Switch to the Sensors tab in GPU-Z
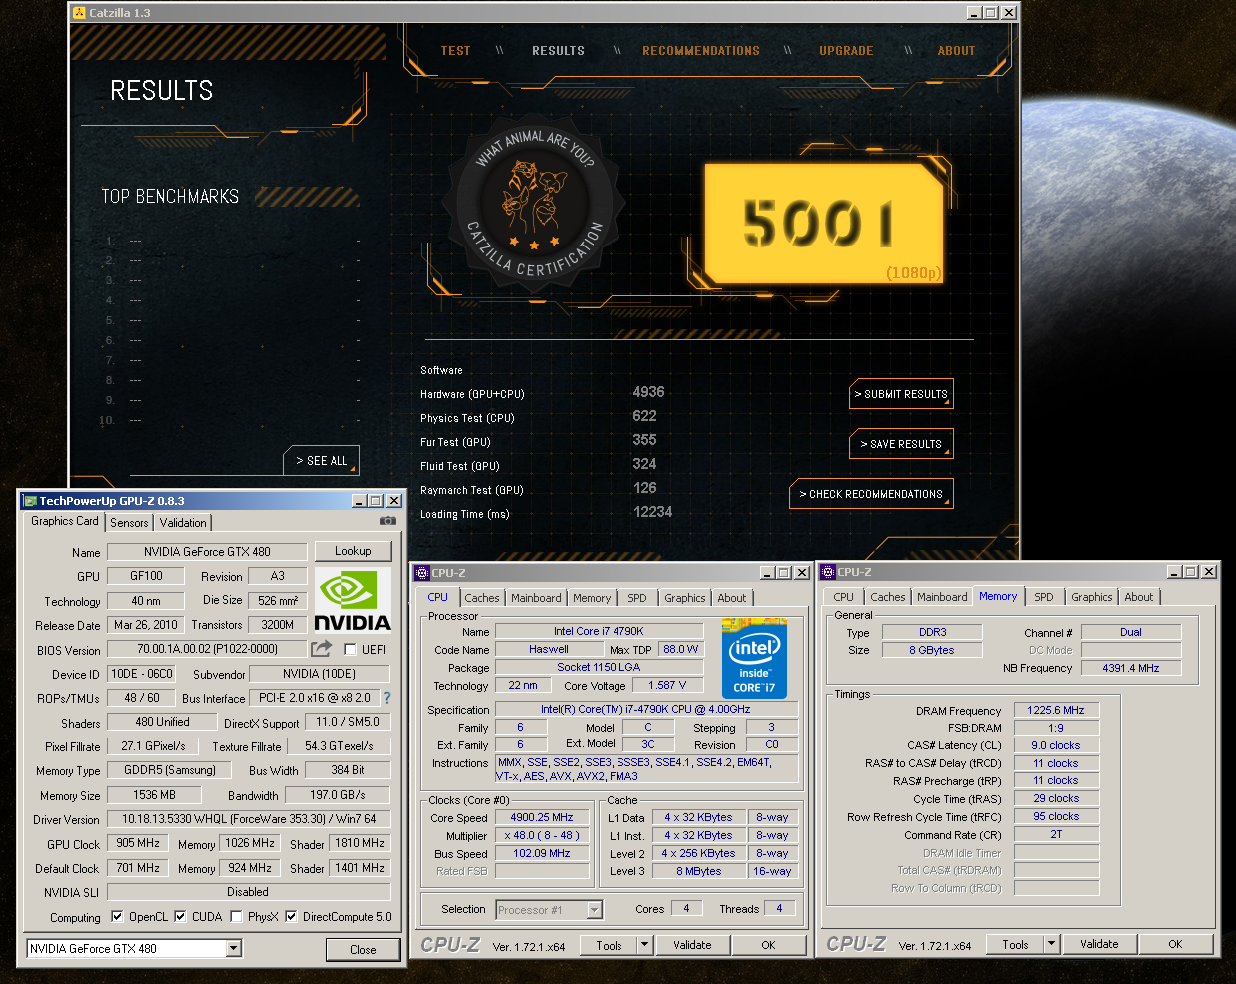1236x984 pixels. coord(129,523)
